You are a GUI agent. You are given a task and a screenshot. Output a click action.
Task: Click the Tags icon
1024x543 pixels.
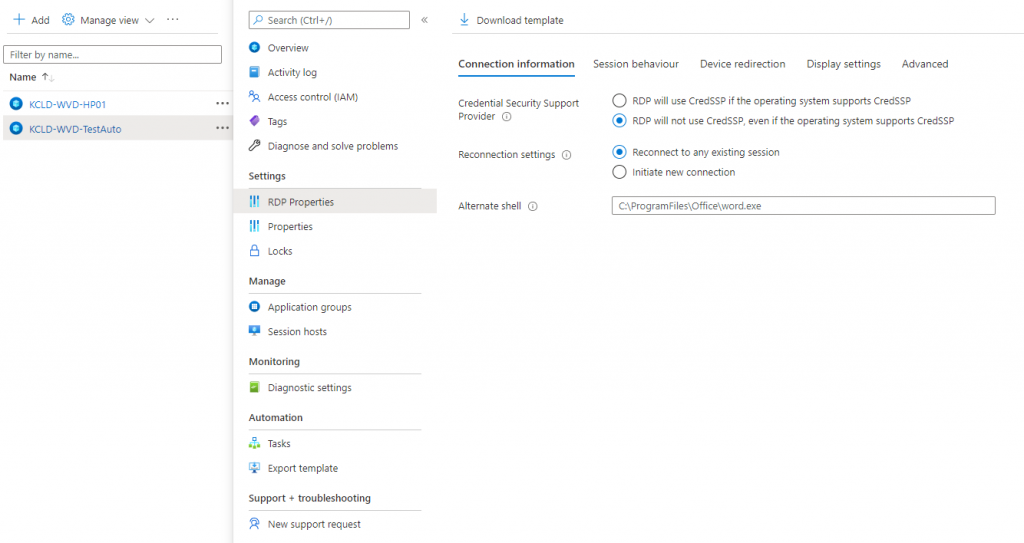(x=255, y=121)
